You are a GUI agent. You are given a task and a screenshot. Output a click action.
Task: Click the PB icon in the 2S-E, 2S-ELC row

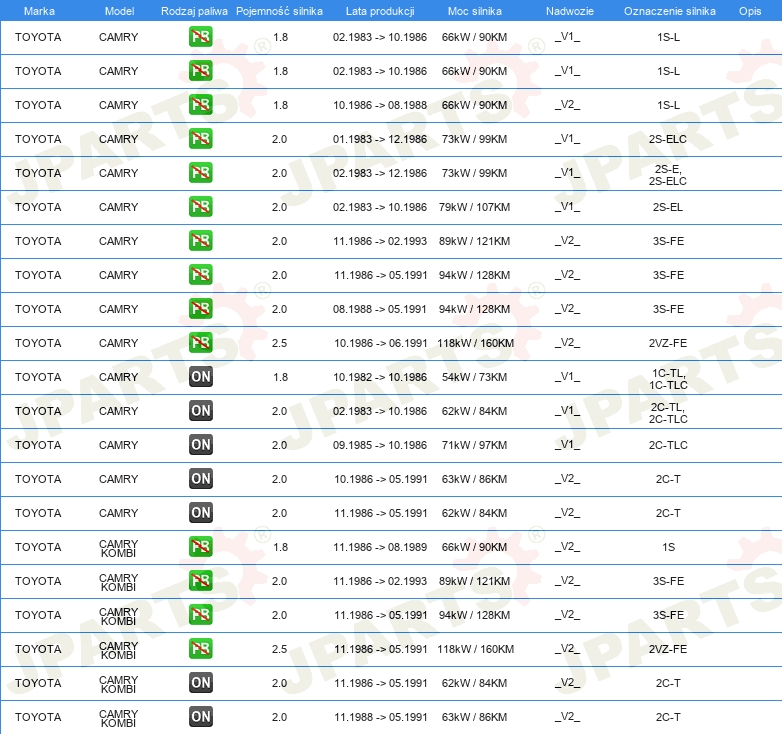(x=201, y=173)
